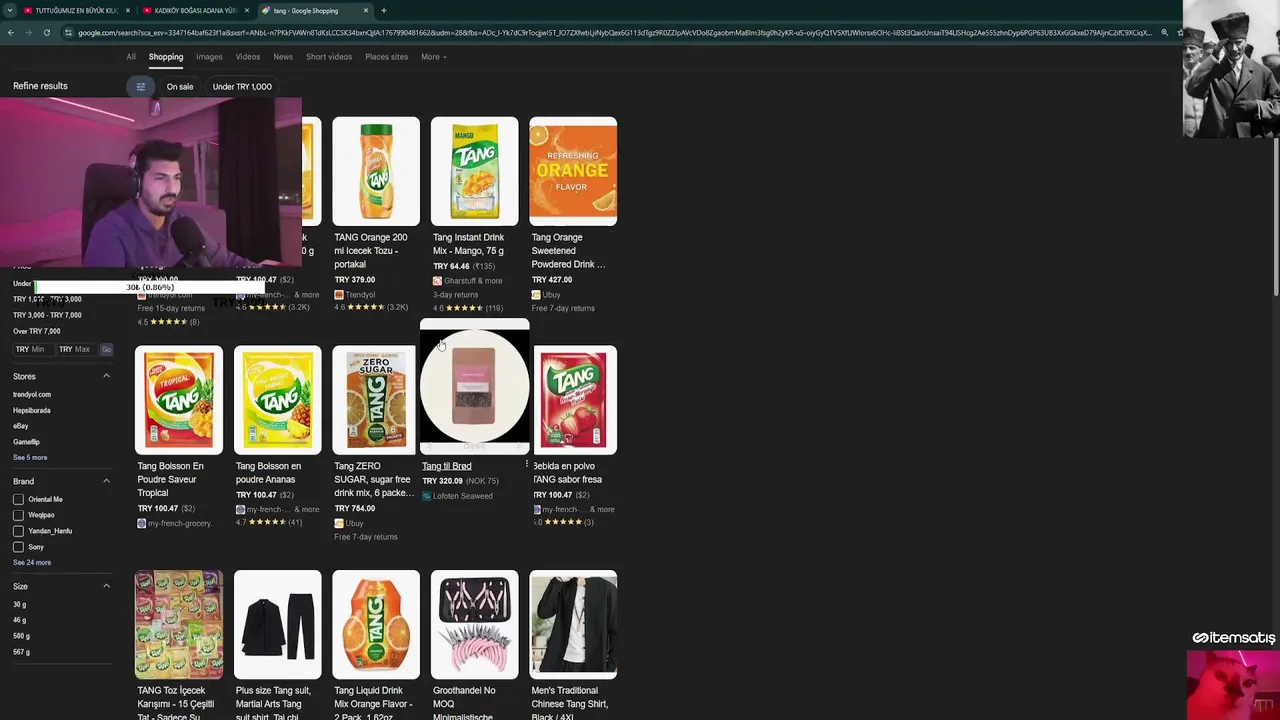Screen dimensions: 1280x720
Task: Click the TRY Min price input
Action: point(31,349)
